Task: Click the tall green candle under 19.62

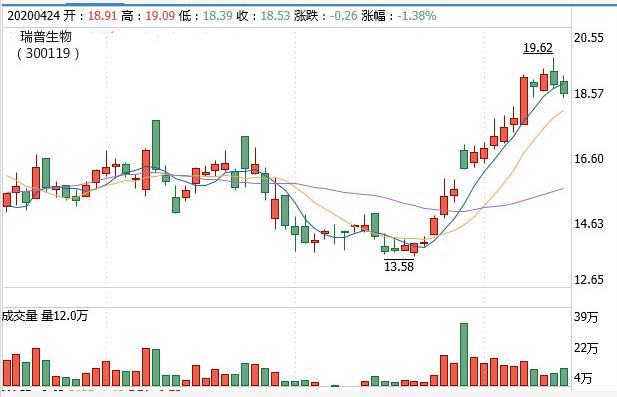Action: point(554,78)
